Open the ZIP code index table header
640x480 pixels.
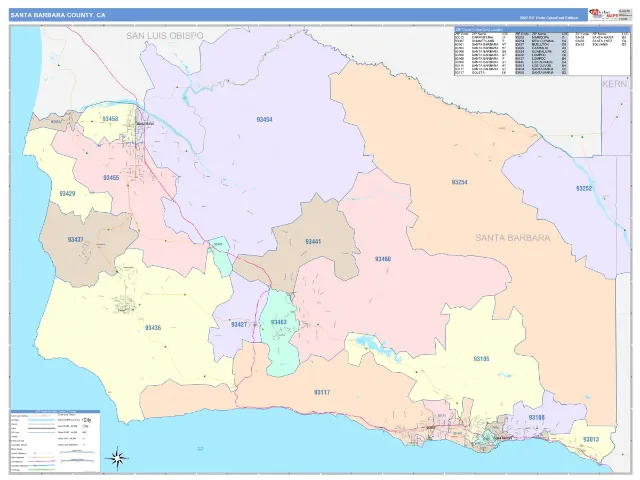542,29
